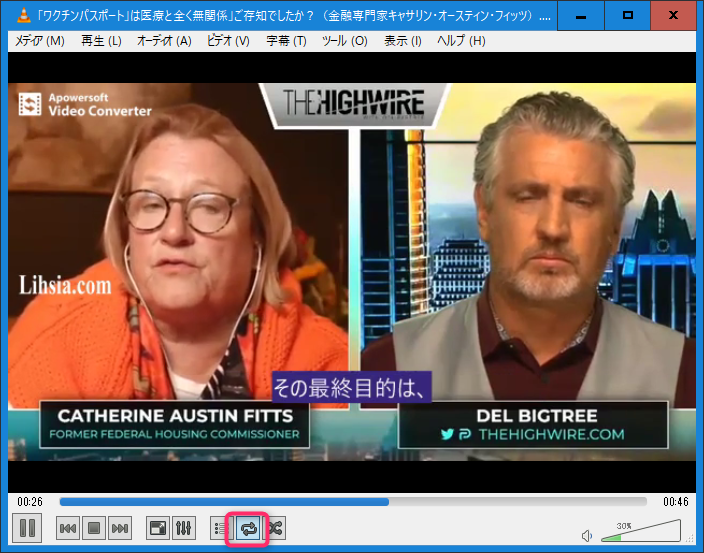
Task: Pause the video playback
Action: click(x=27, y=528)
